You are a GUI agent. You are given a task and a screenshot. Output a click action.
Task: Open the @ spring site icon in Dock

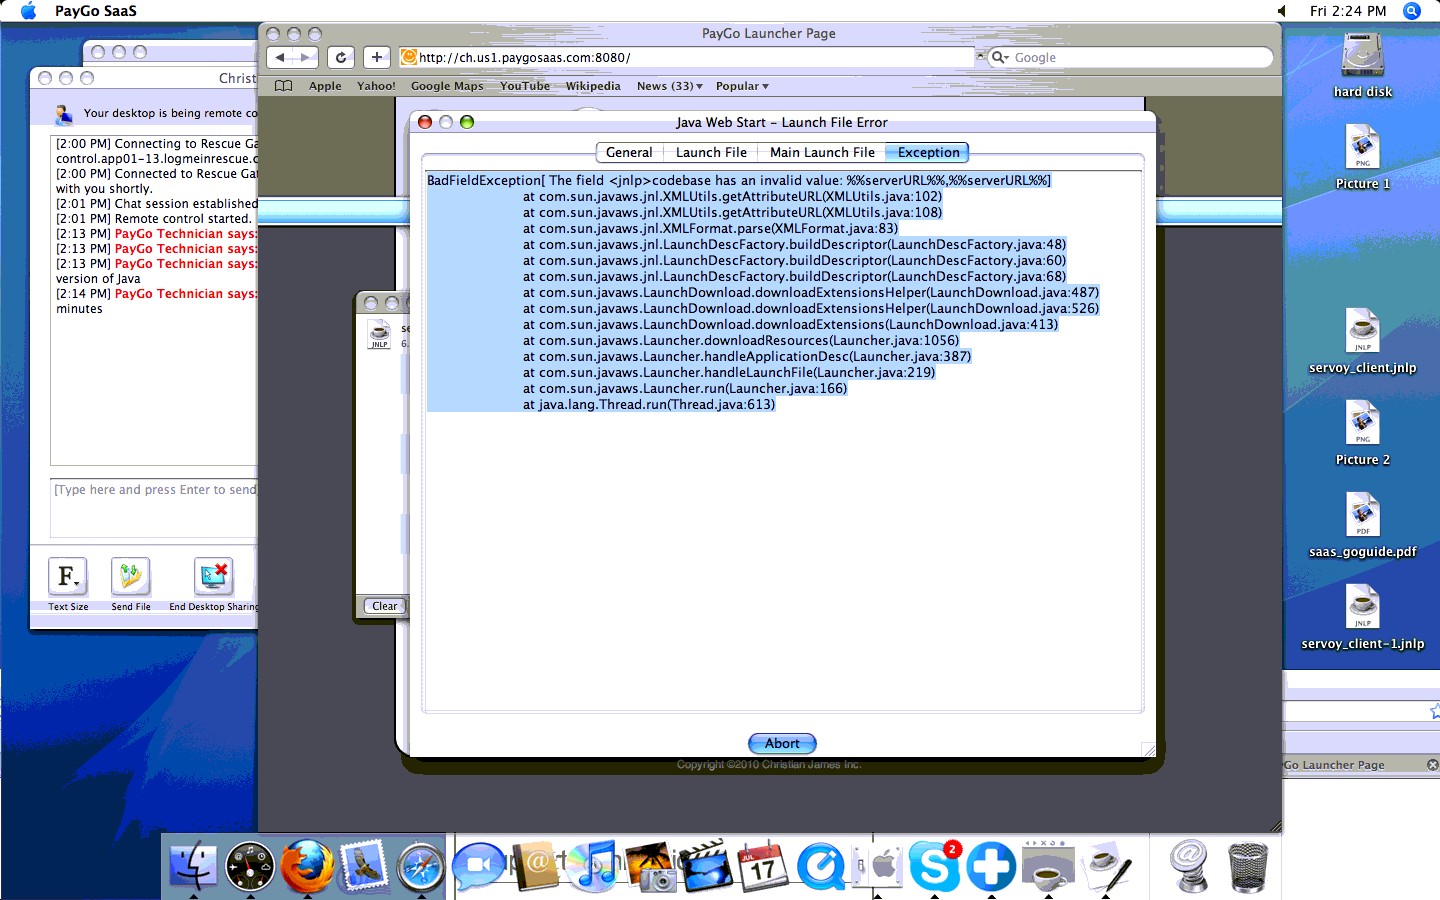point(1190,866)
